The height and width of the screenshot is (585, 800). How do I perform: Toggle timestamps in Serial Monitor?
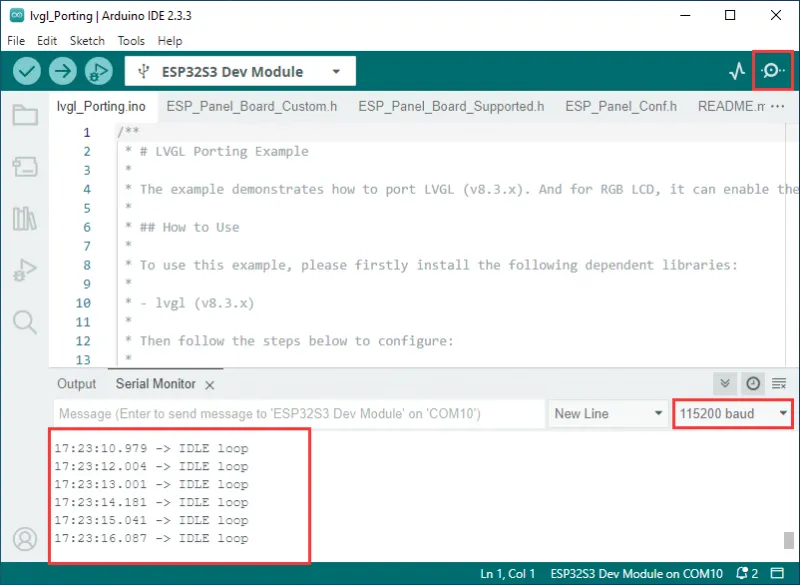coord(753,384)
